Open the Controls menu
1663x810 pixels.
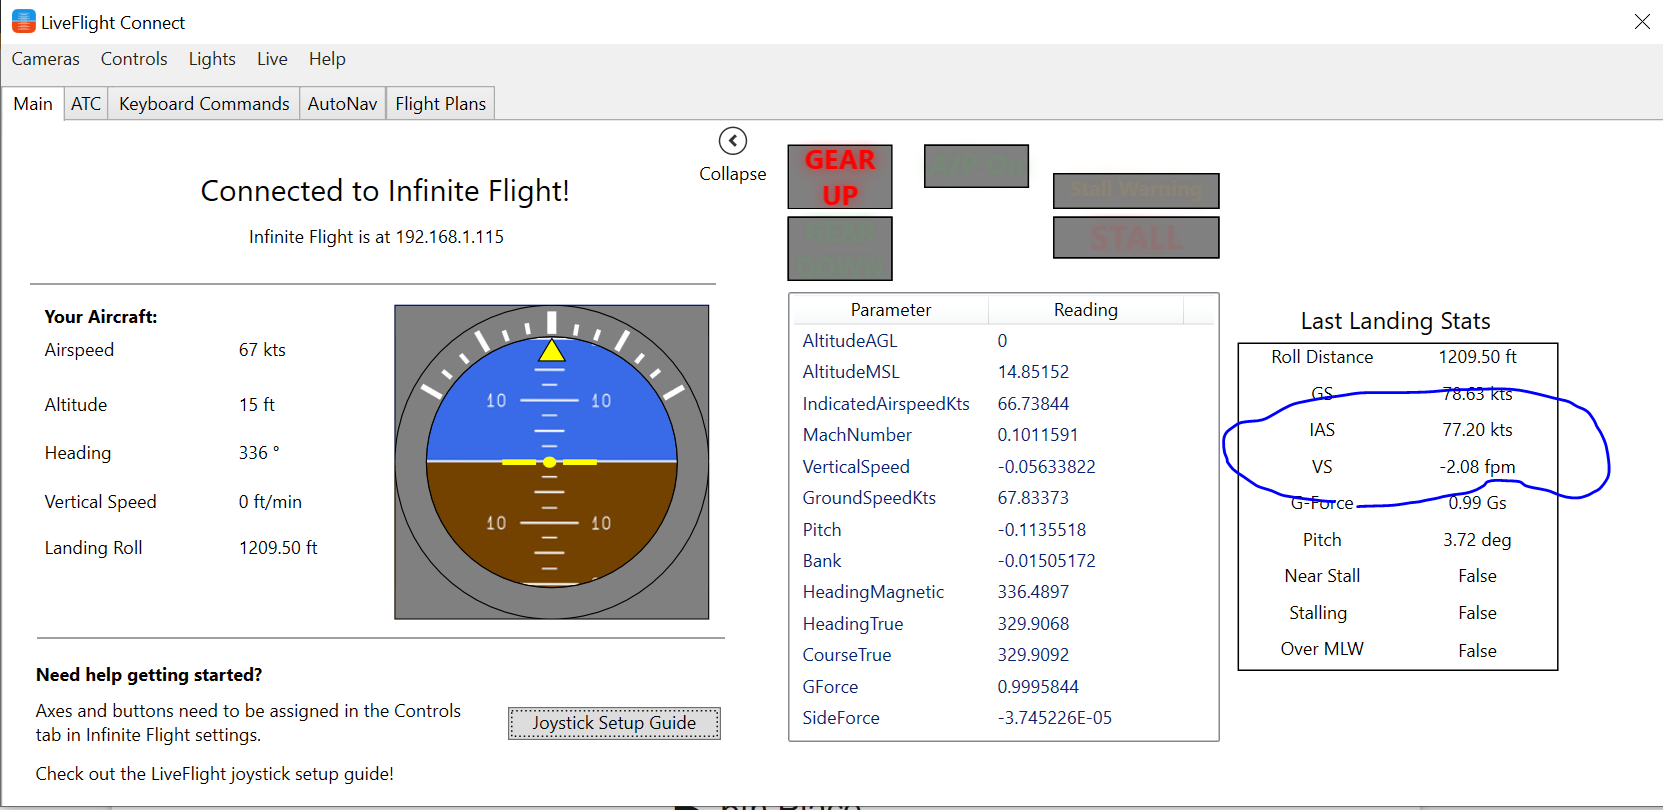coord(134,59)
